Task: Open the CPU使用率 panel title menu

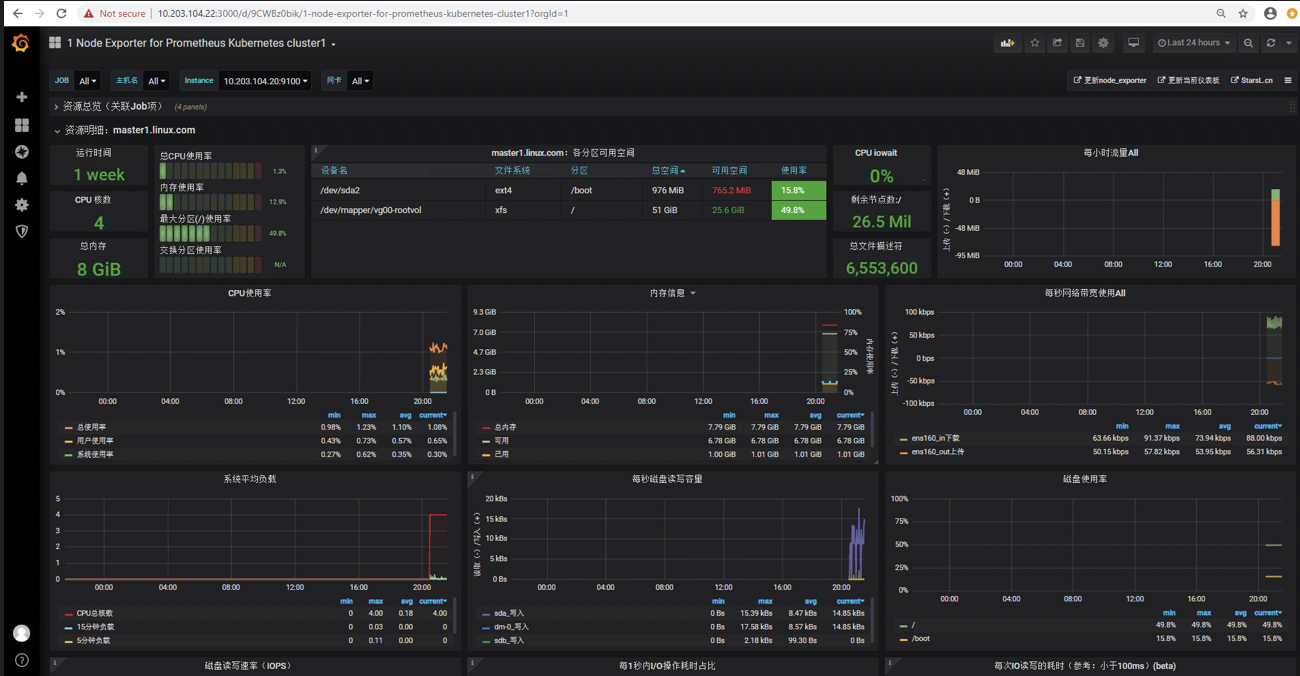Action: click(249, 293)
